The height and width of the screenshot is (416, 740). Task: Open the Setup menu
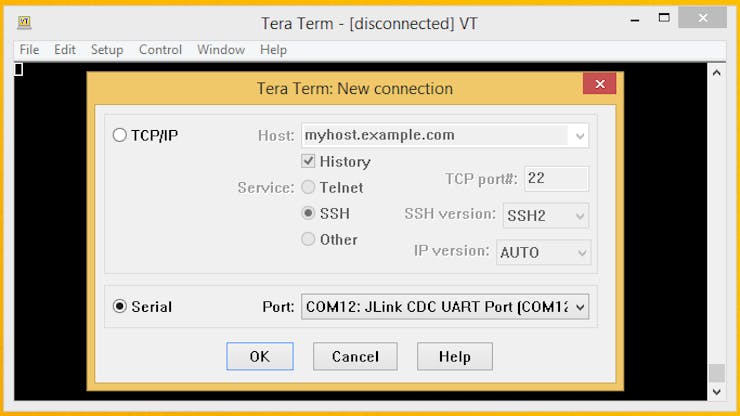pos(107,50)
